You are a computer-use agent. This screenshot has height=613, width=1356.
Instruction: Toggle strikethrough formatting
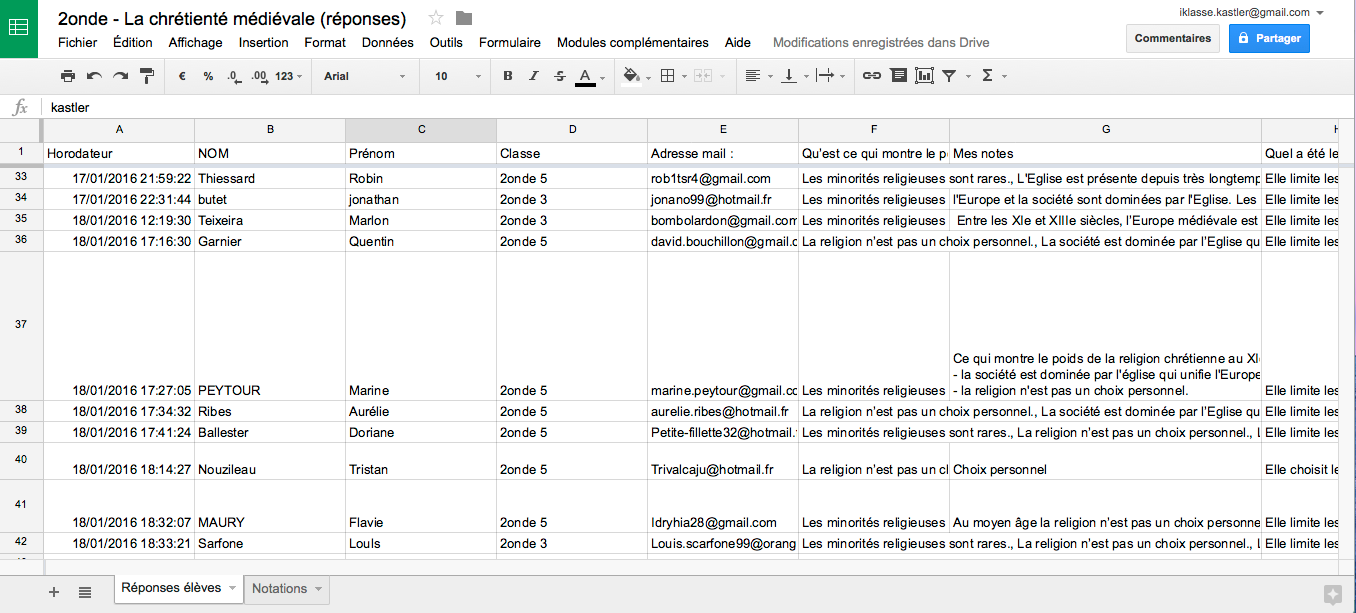(560, 76)
